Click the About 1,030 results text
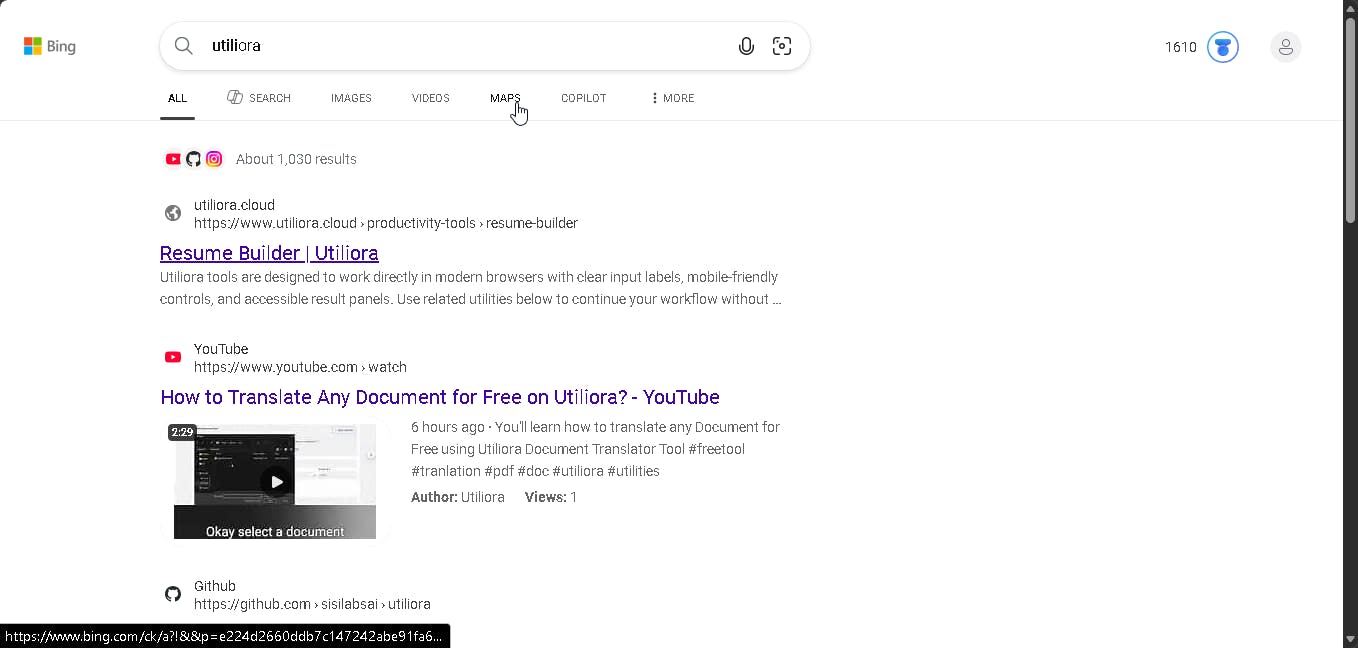 tap(296, 159)
